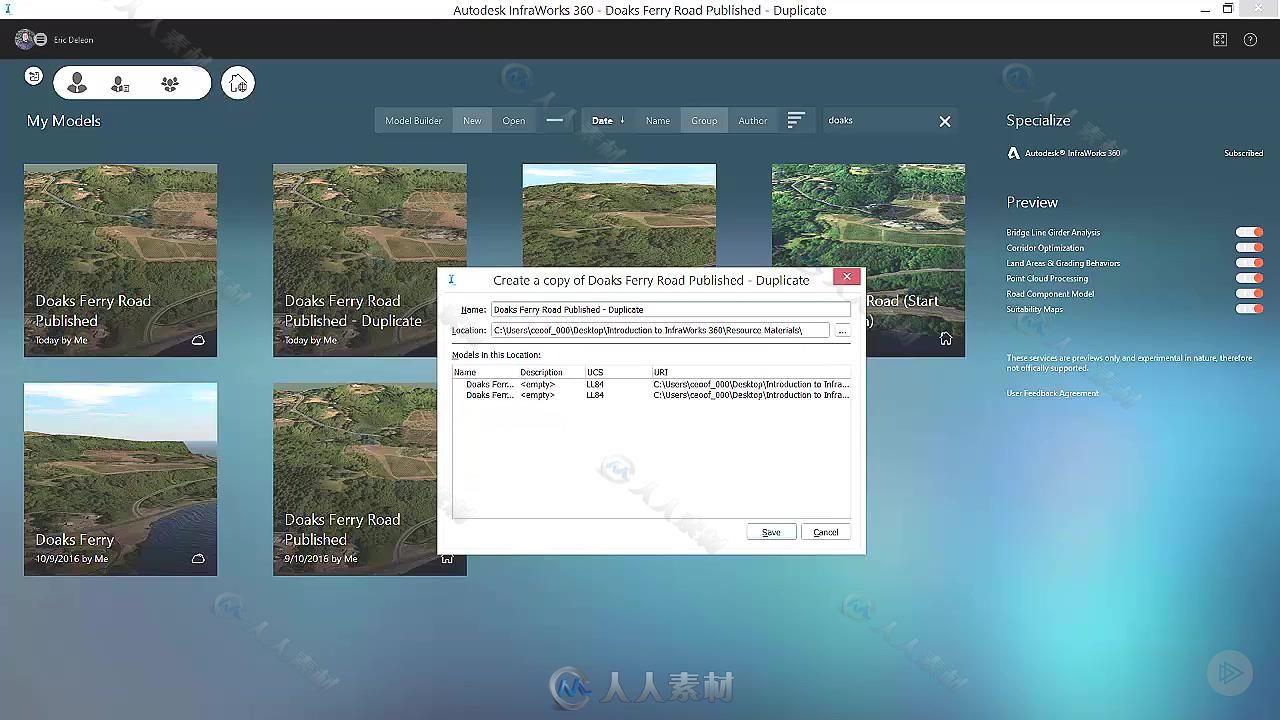Click home icon on Doaks Ferry Road (Start) tile
Screen dimensions: 1280x720
pos(946,339)
